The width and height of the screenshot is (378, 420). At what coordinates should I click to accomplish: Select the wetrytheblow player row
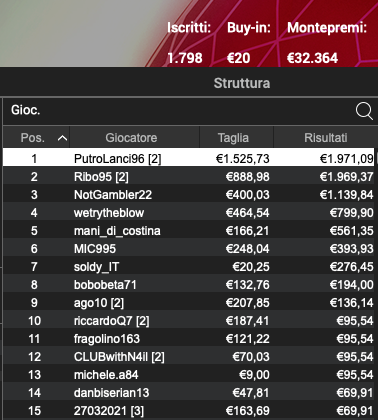point(188,212)
